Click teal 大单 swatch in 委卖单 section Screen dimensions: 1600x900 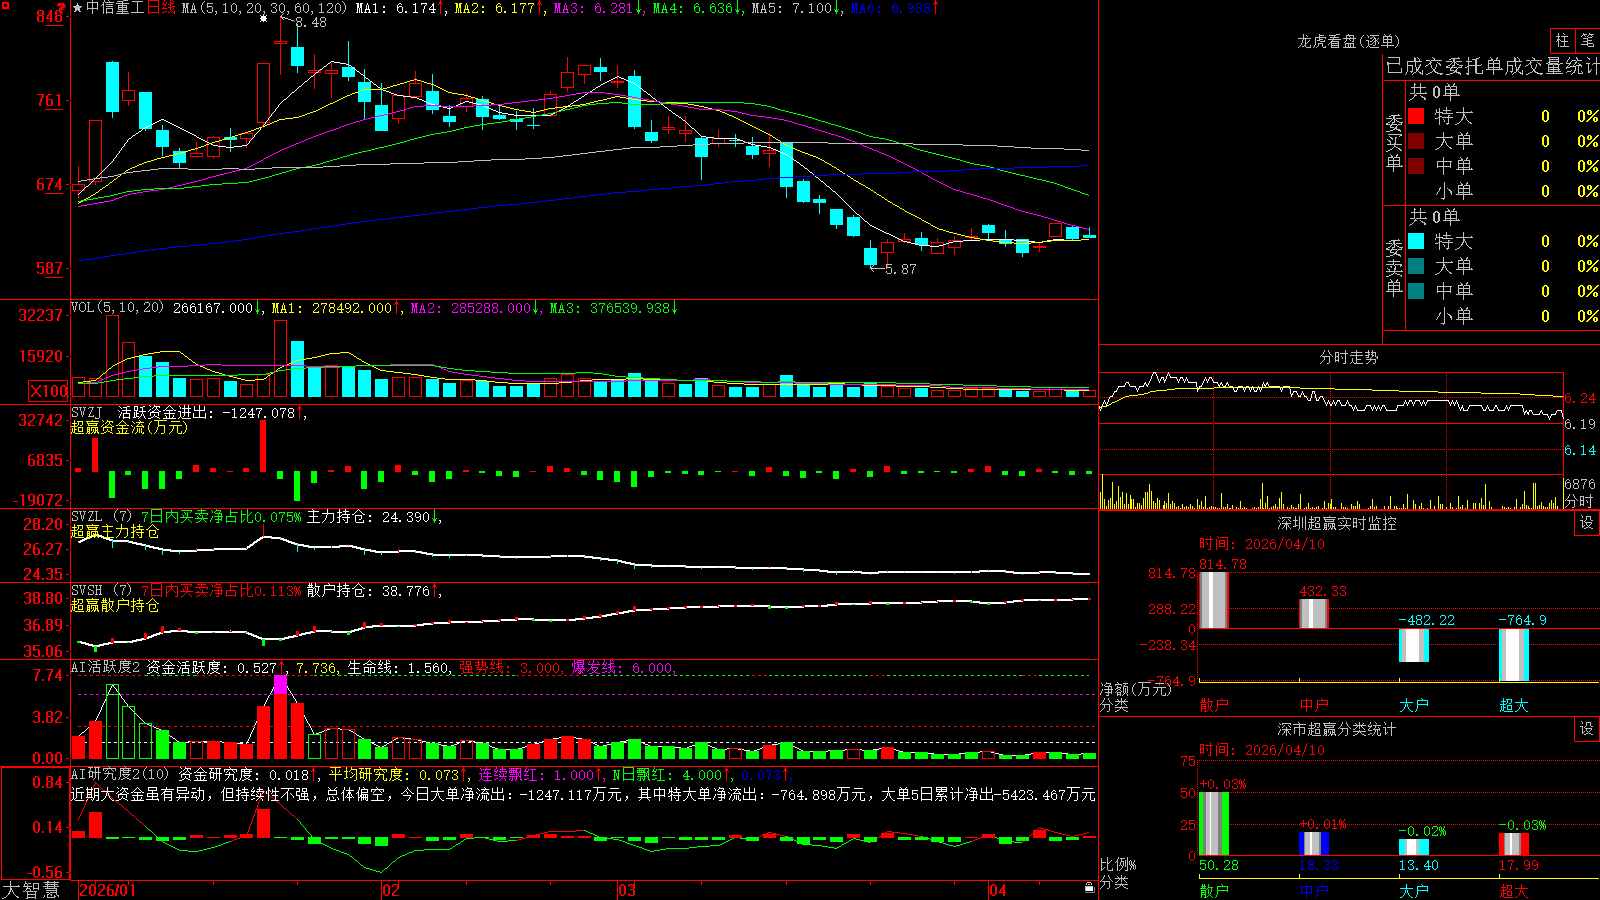pos(1416,266)
